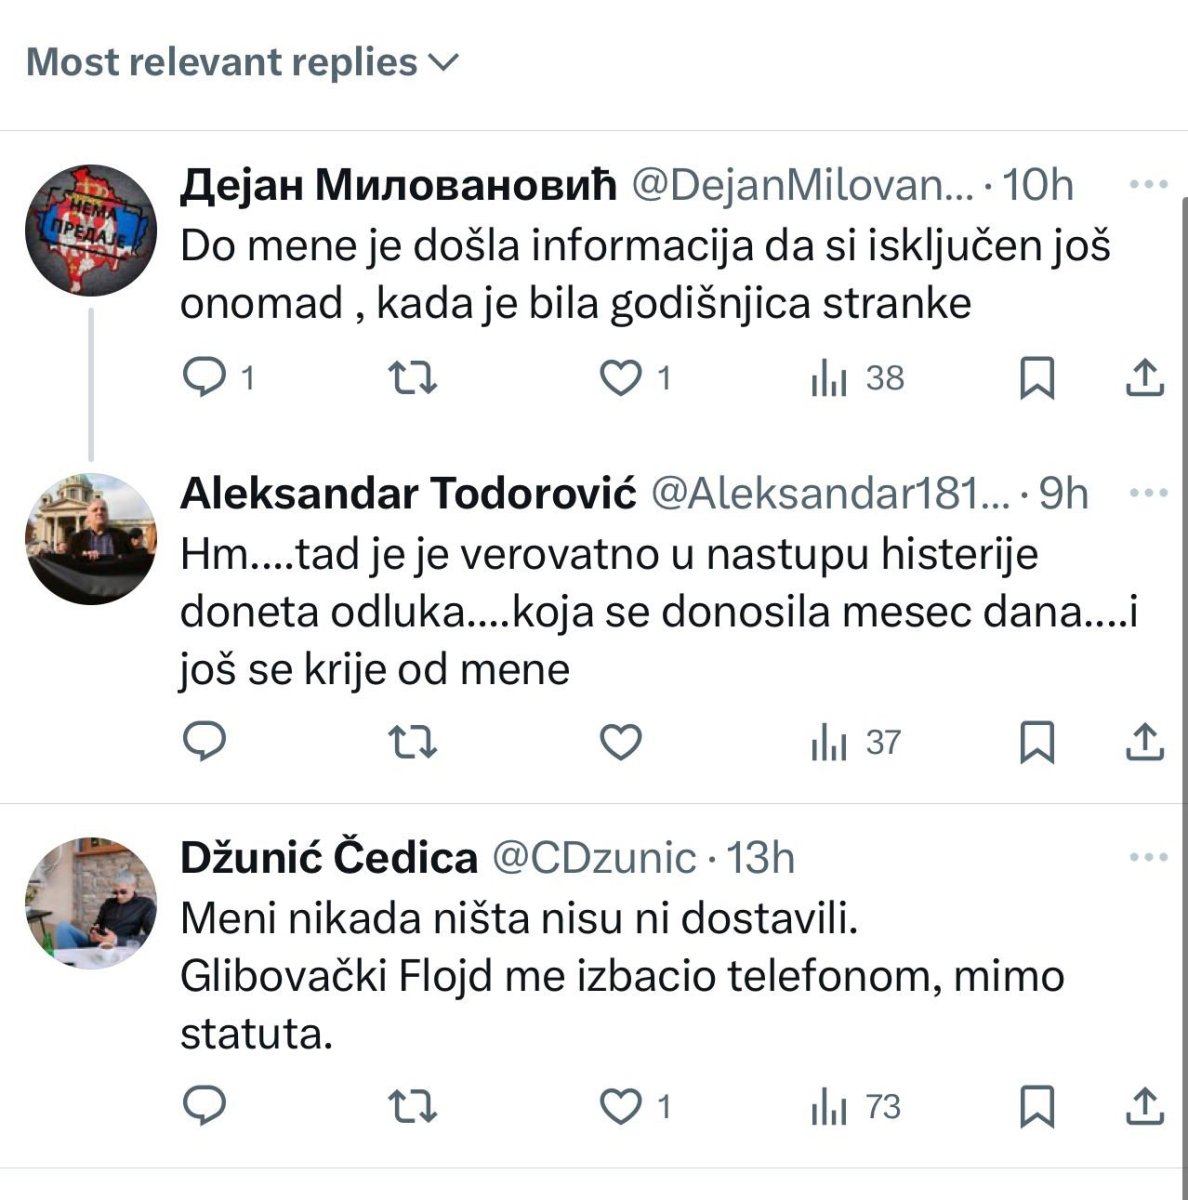
Task: Share Dejan Milovanović's reply
Action: click(1144, 377)
